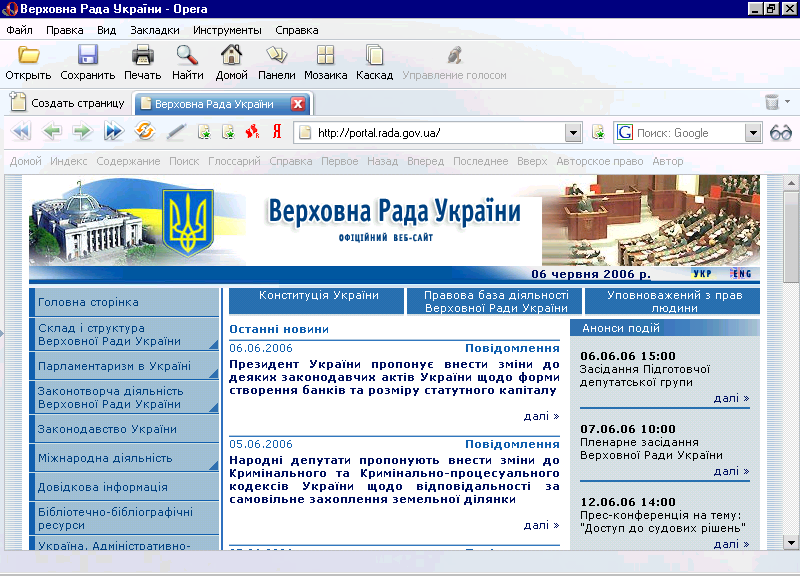Image resolution: width=800 pixels, height=576 pixels.
Task: Click Конституція України button
Action: pos(317,301)
